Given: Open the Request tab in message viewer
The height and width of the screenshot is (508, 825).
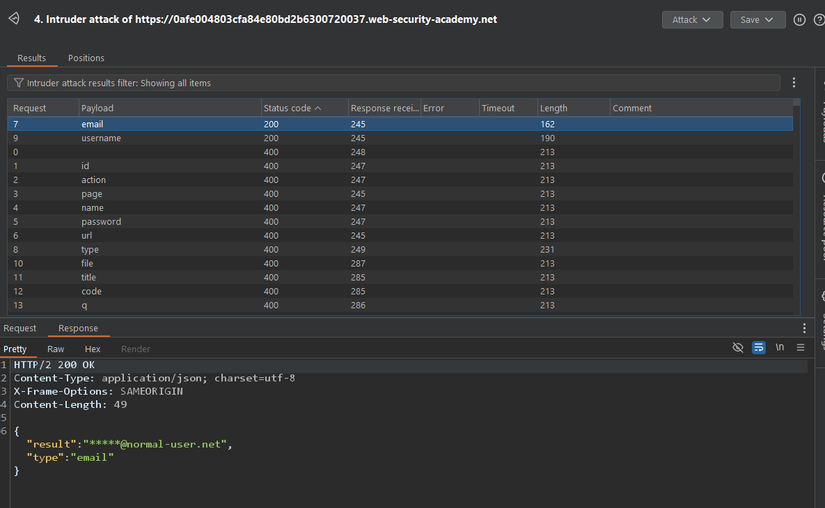Looking at the screenshot, I should tap(20, 328).
